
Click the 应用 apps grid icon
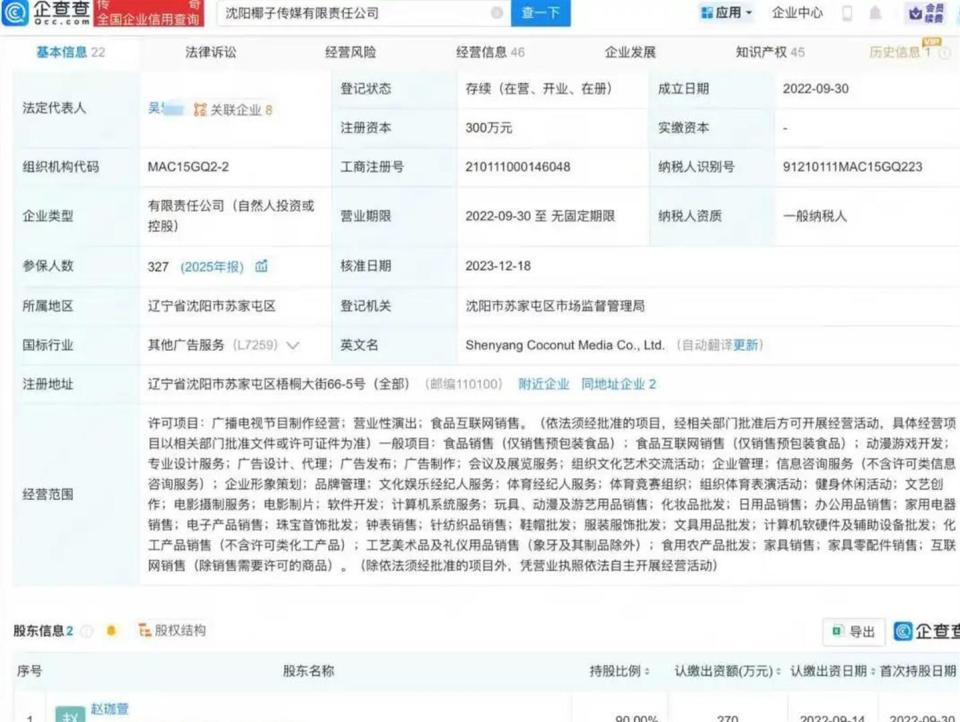707,13
